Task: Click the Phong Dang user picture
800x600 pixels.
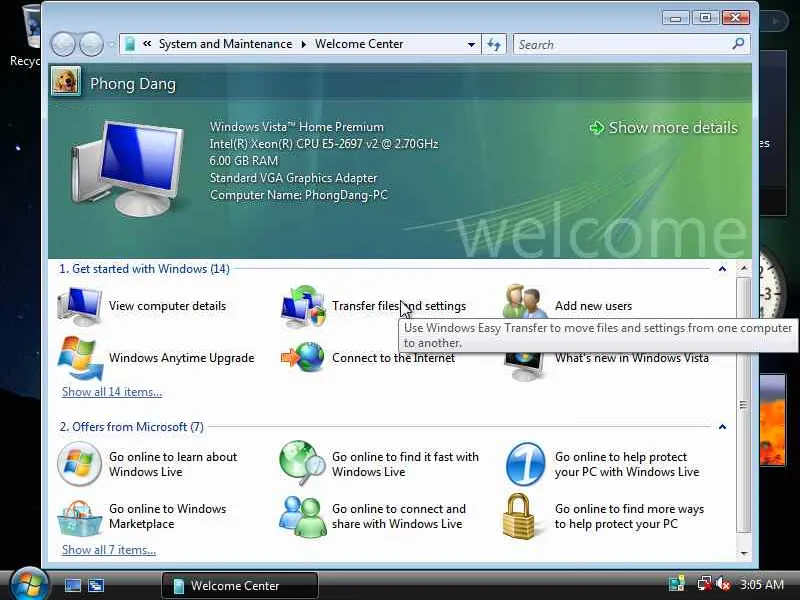Action: coord(66,82)
